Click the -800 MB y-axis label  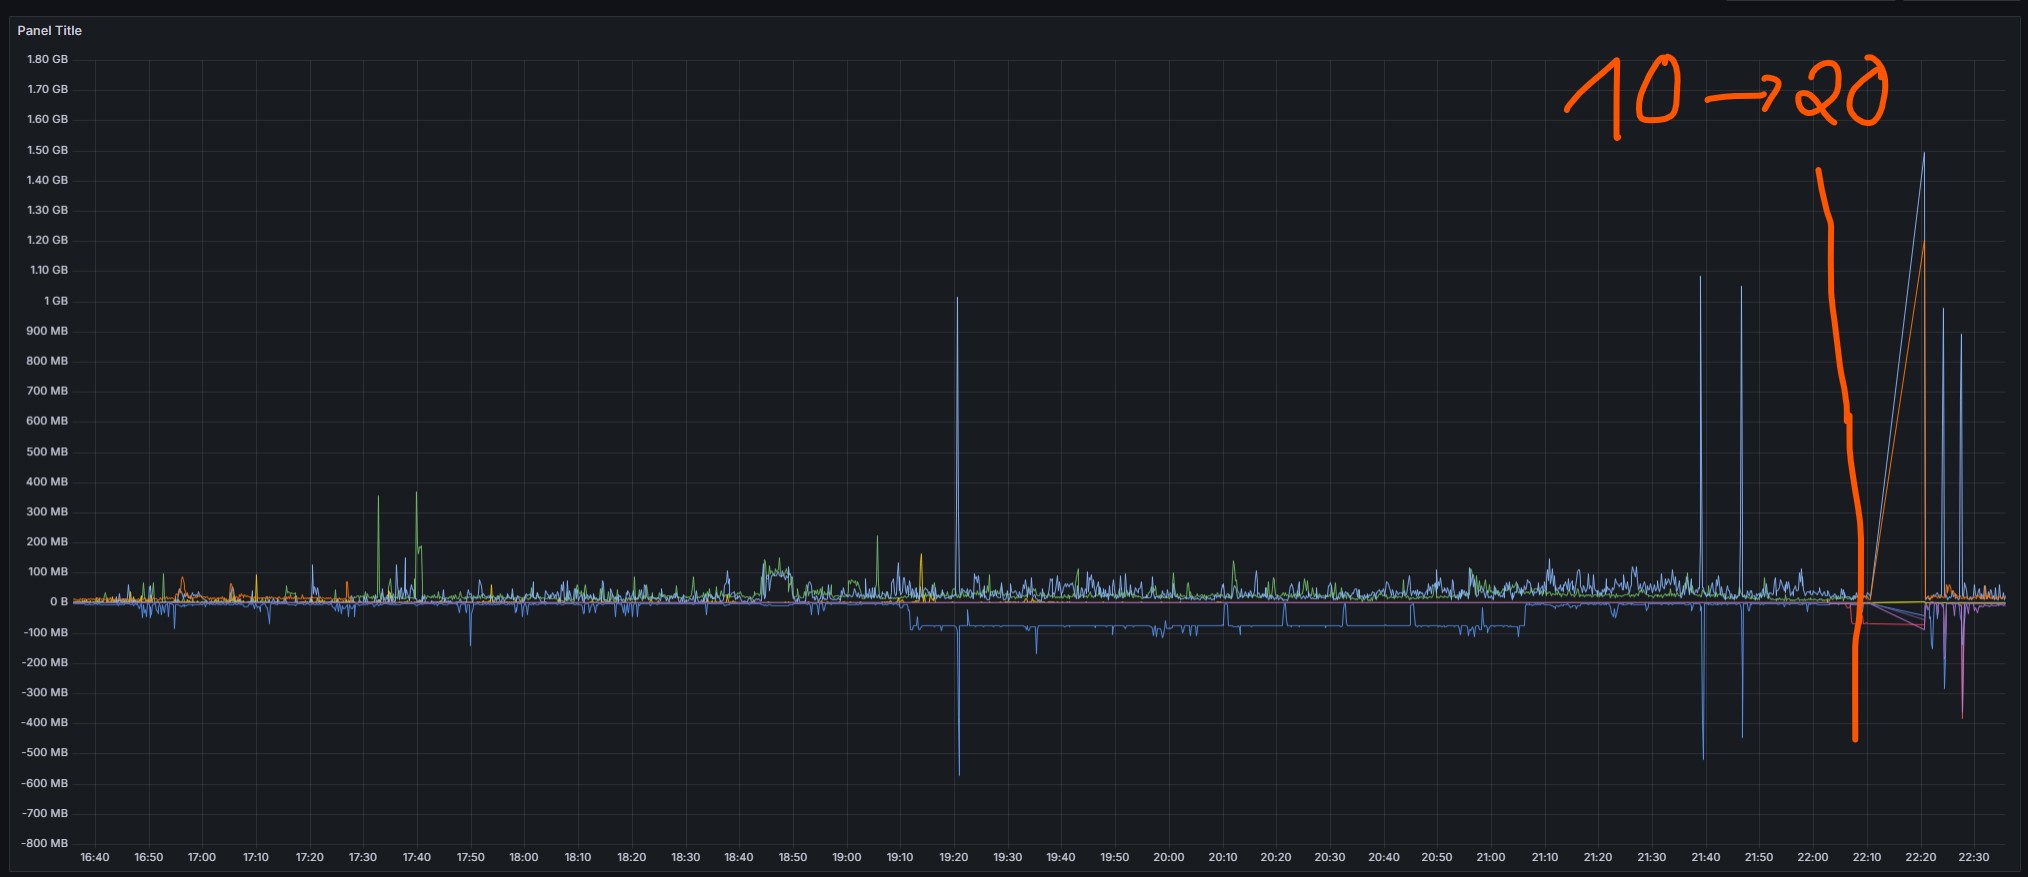click(x=45, y=844)
